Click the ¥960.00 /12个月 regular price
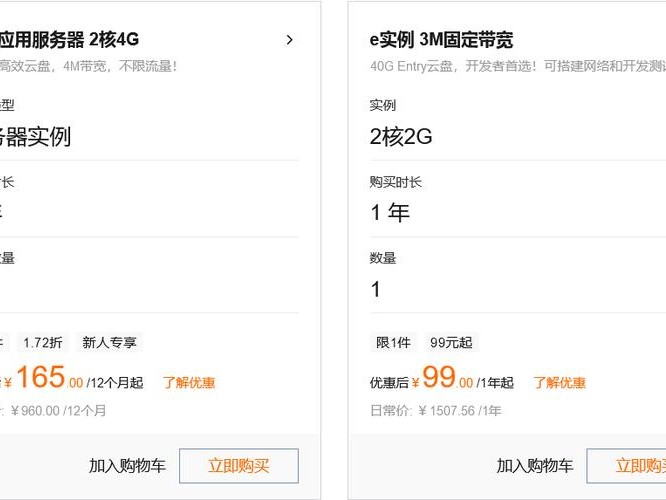This screenshot has height=500, width=666. [x=59, y=411]
